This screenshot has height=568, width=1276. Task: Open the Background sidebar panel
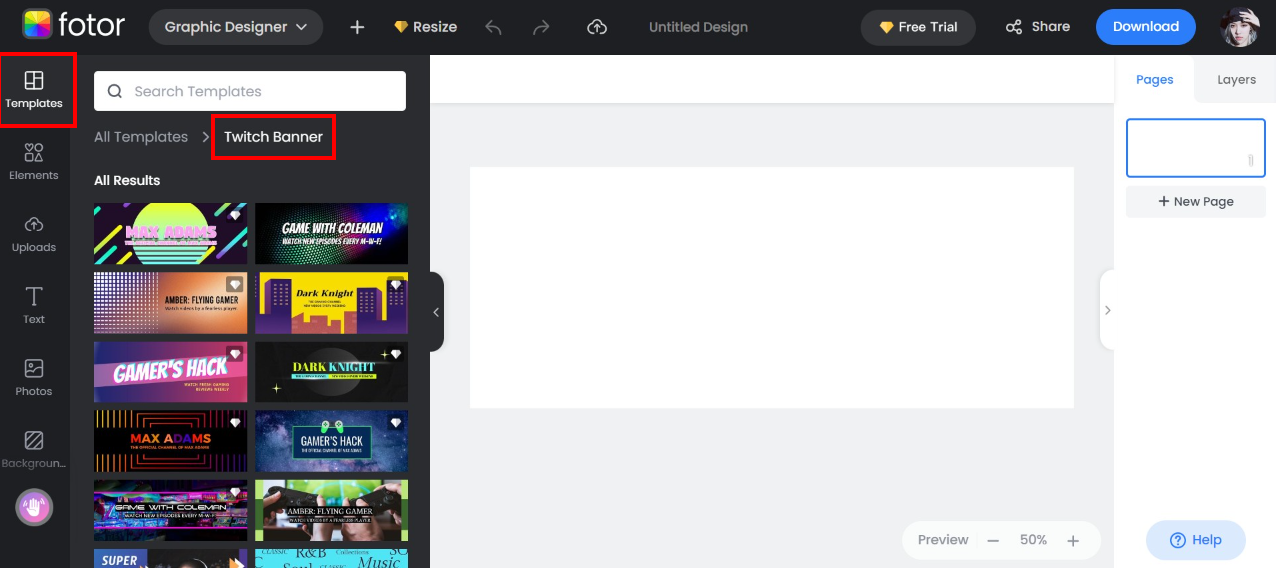(34, 449)
